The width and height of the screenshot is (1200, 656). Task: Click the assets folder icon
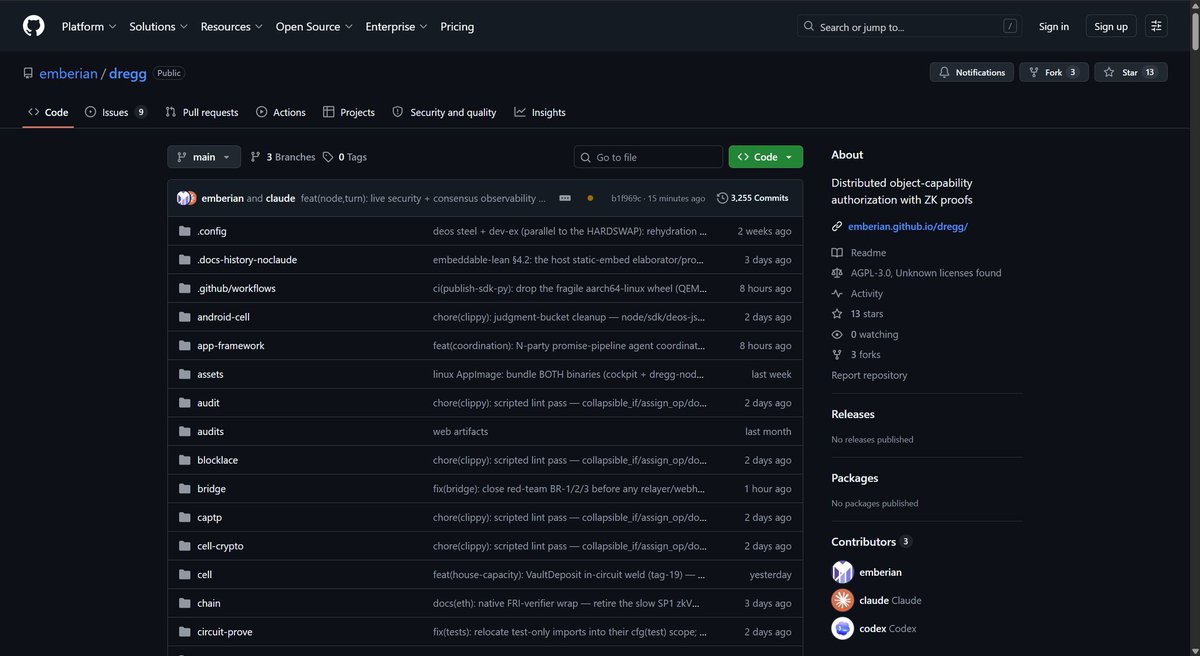(184, 374)
